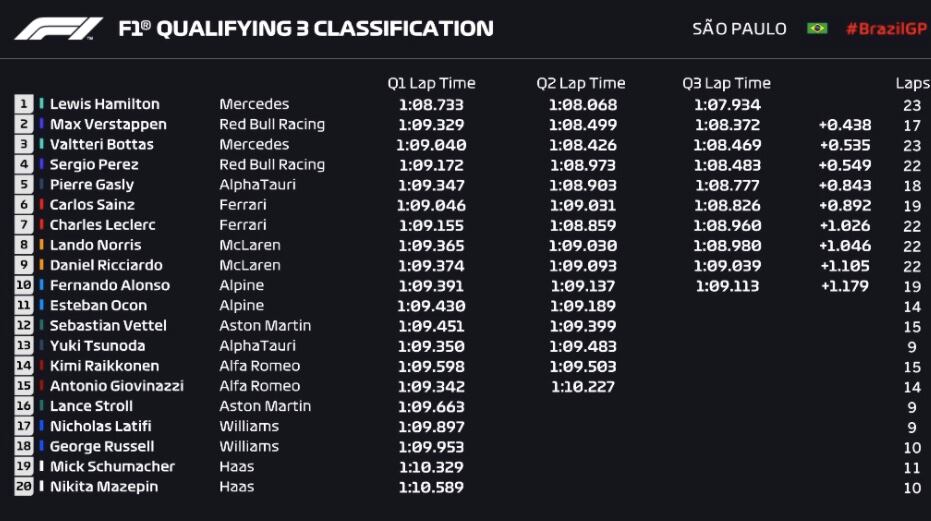Click the São Paulo location label

[x=739, y=28]
